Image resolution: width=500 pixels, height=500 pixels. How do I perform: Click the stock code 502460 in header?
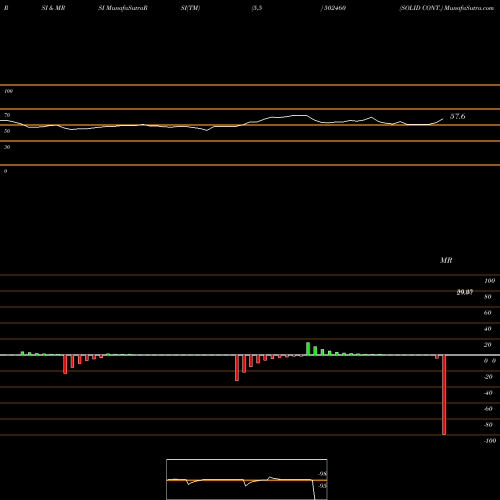[335, 8]
